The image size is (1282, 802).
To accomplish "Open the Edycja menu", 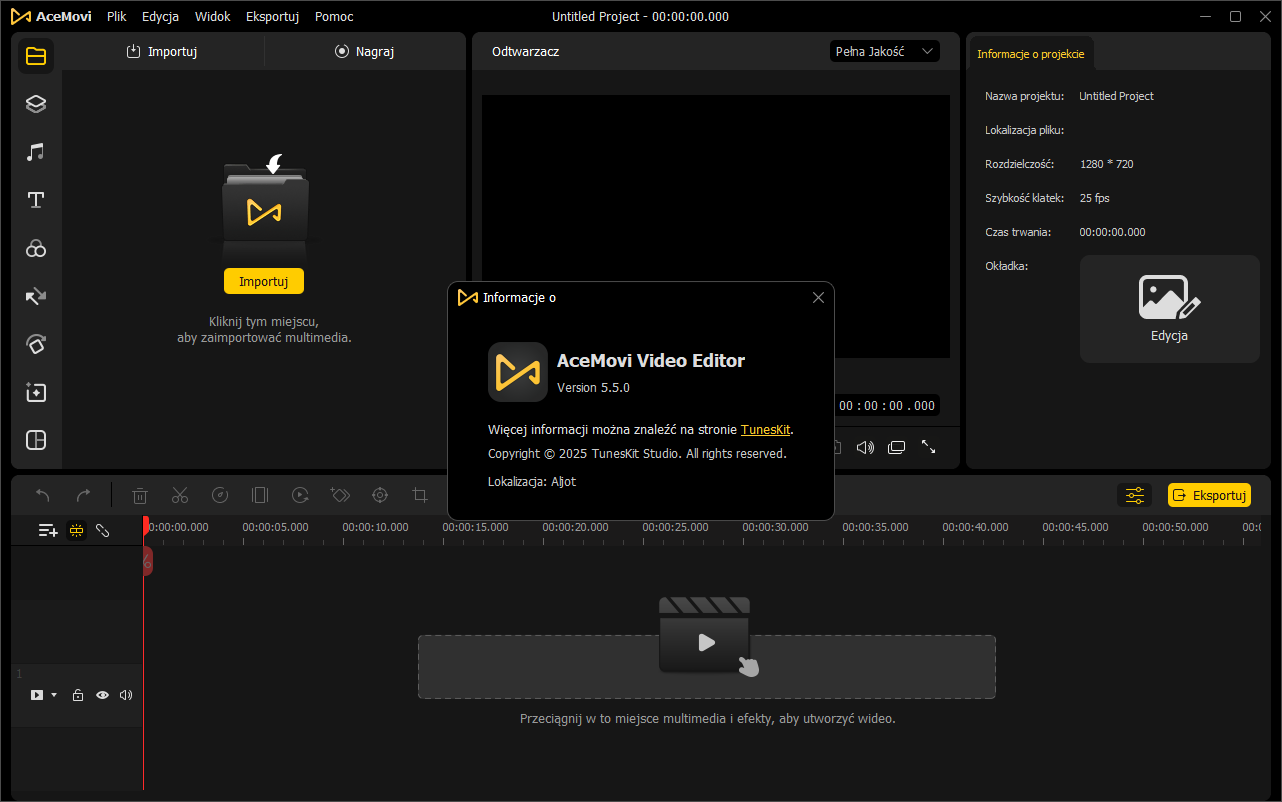I will pos(160,16).
